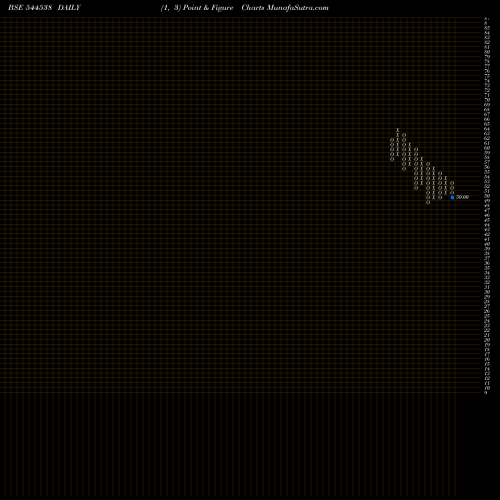Click the blue current price marker square
The image size is (500, 500).
coord(452,197)
